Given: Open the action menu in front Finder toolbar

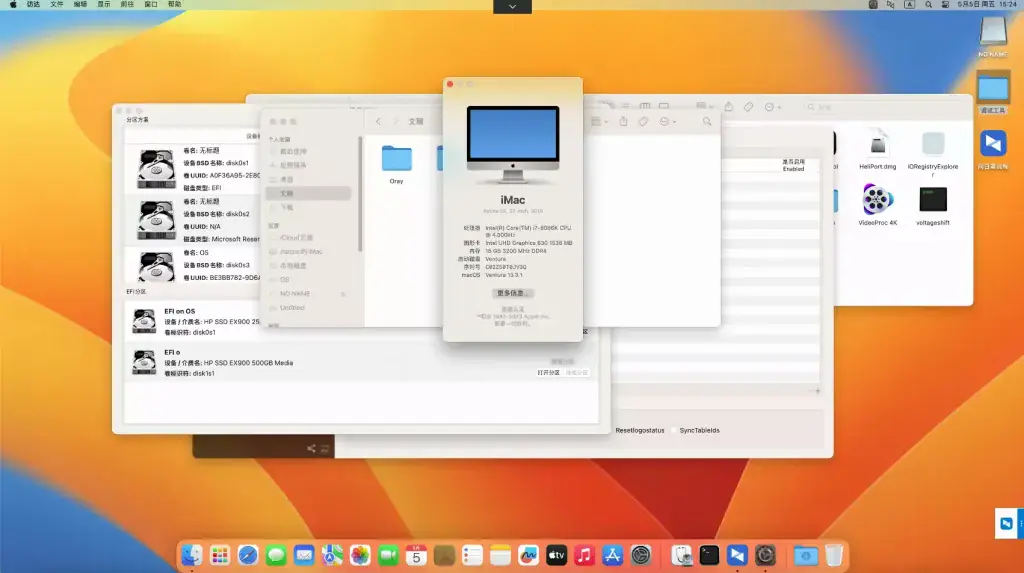Looking at the screenshot, I should point(667,122).
